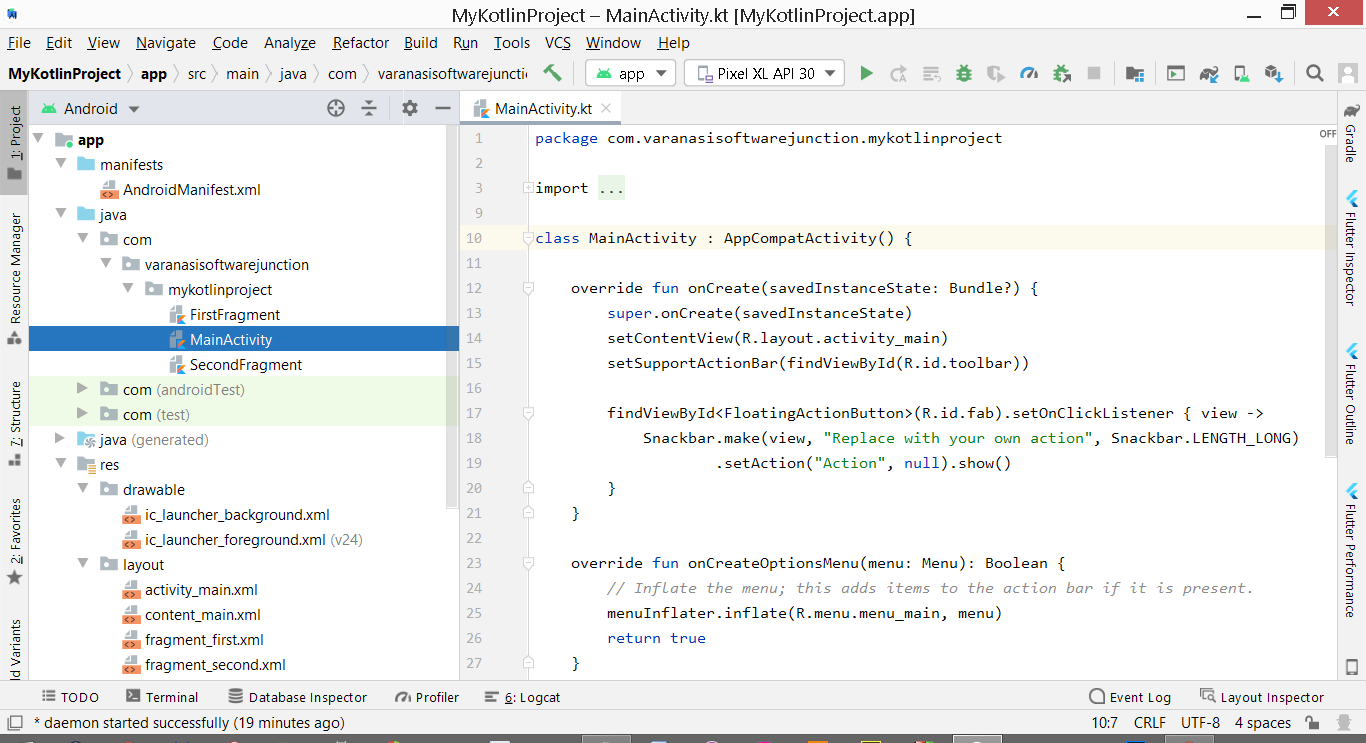Open the Layout Inspector
The image size is (1366, 743).
(x=1261, y=697)
